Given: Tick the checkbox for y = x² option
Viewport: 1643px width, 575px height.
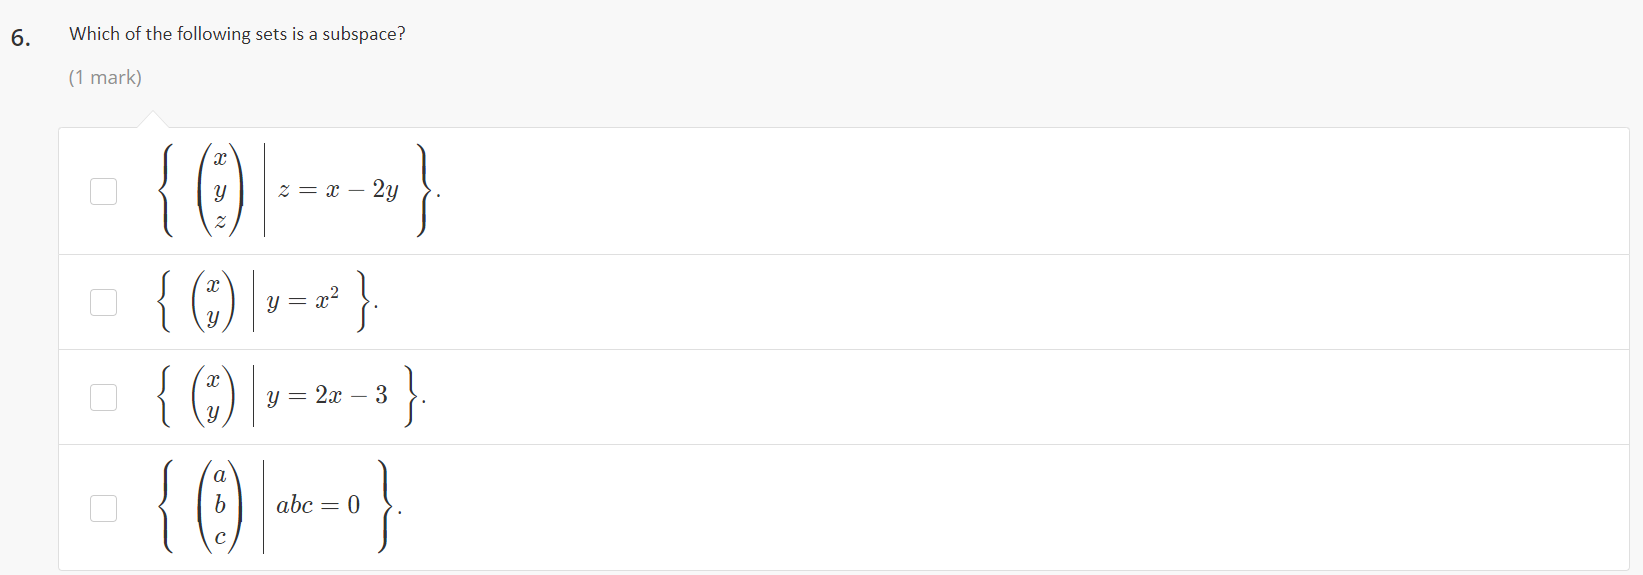Looking at the screenshot, I should click(103, 302).
